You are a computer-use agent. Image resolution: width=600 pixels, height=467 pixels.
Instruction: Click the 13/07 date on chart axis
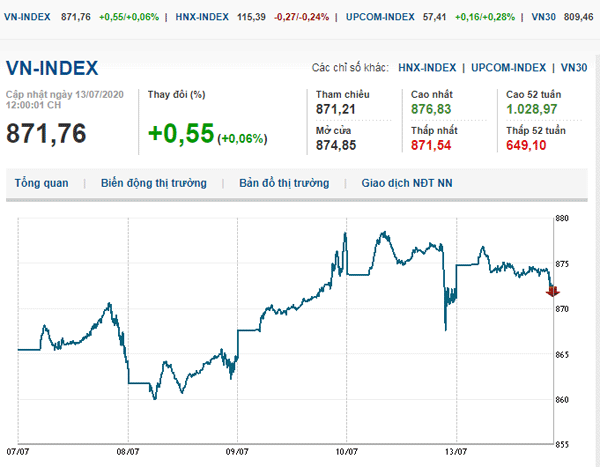tap(455, 451)
